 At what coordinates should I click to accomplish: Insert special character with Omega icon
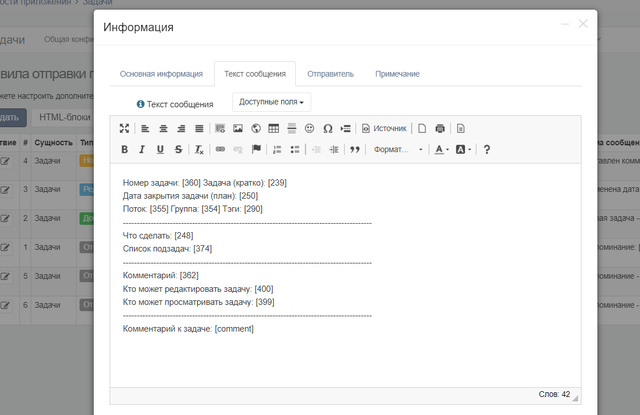coord(328,129)
